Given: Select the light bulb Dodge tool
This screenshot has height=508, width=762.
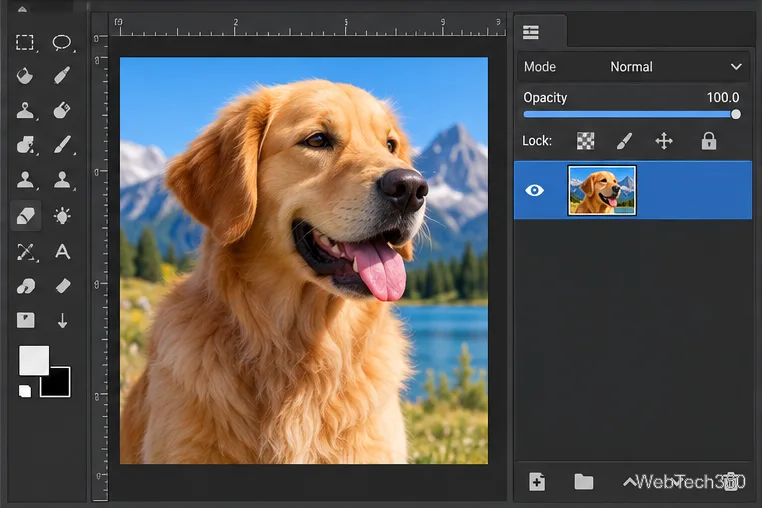Looking at the screenshot, I should [62, 215].
